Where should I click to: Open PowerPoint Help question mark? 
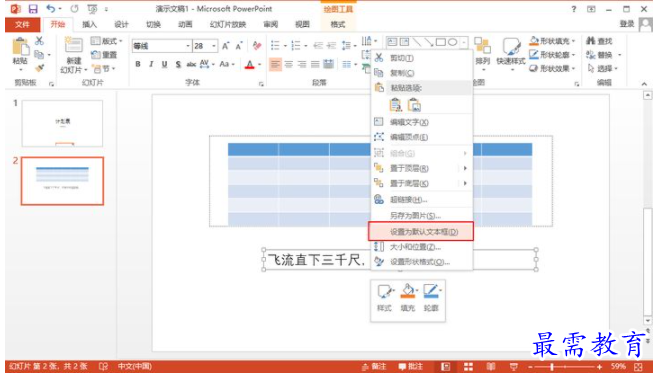click(574, 9)
